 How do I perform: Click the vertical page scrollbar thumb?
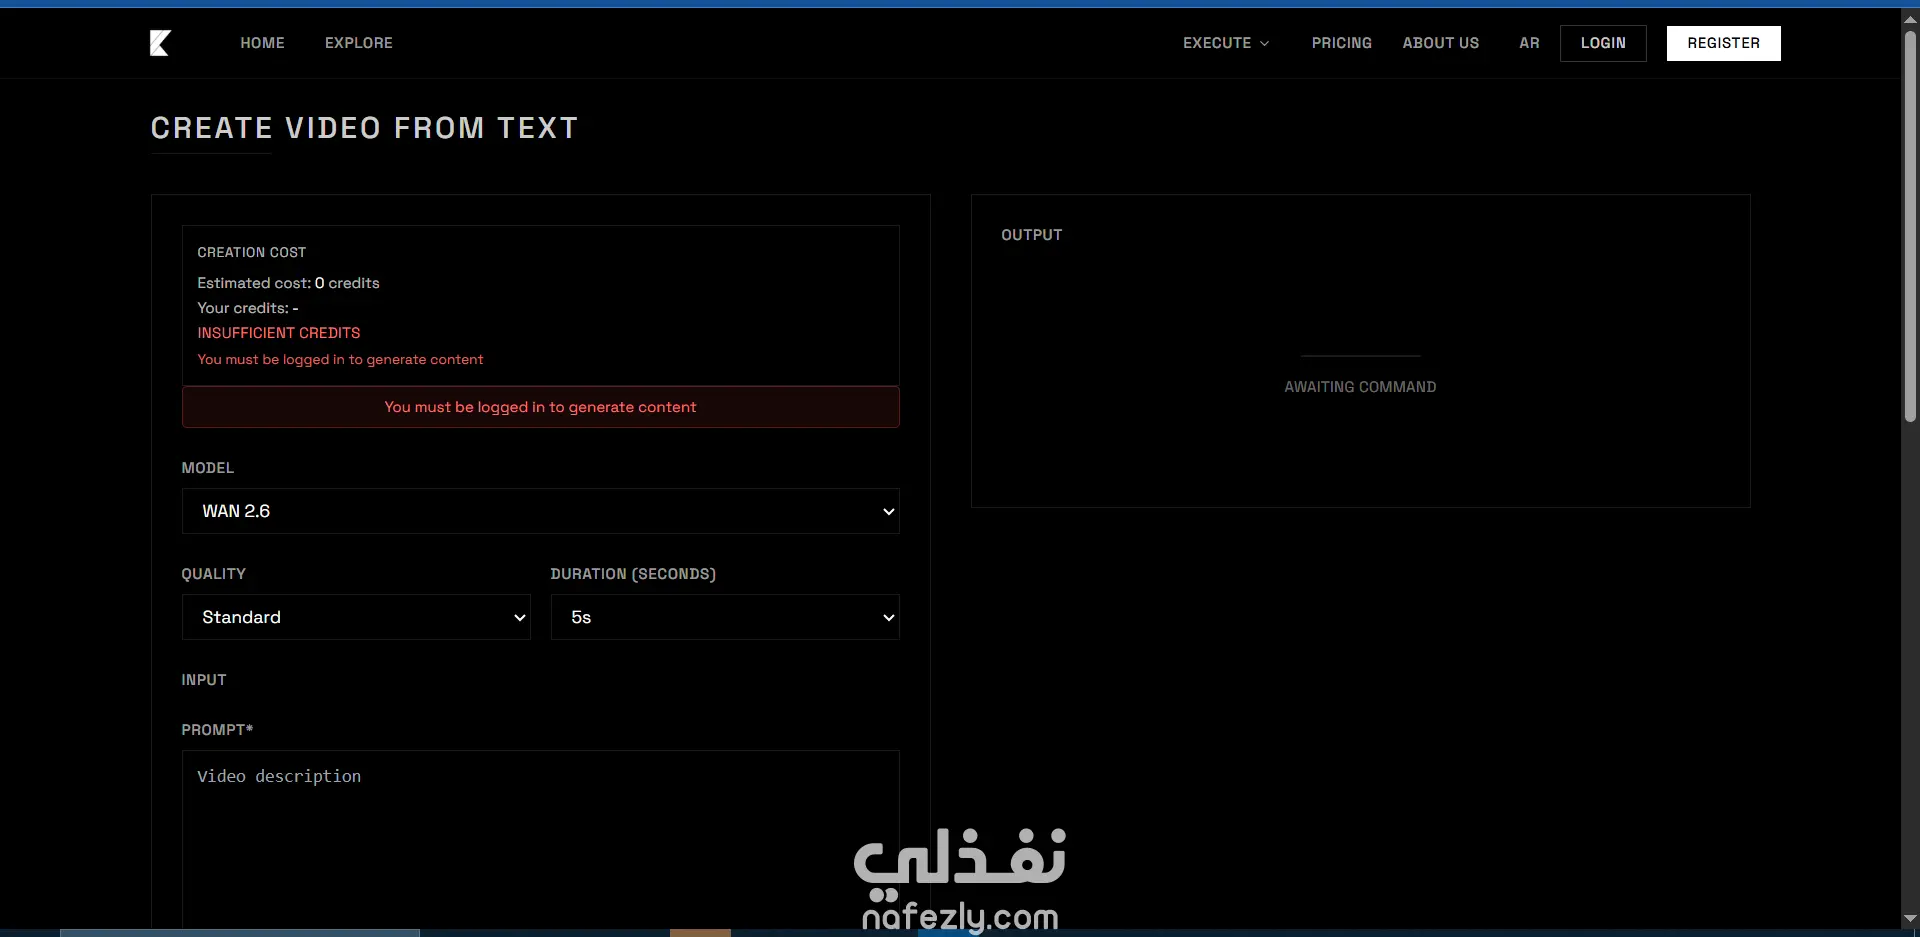(1910, 225)
